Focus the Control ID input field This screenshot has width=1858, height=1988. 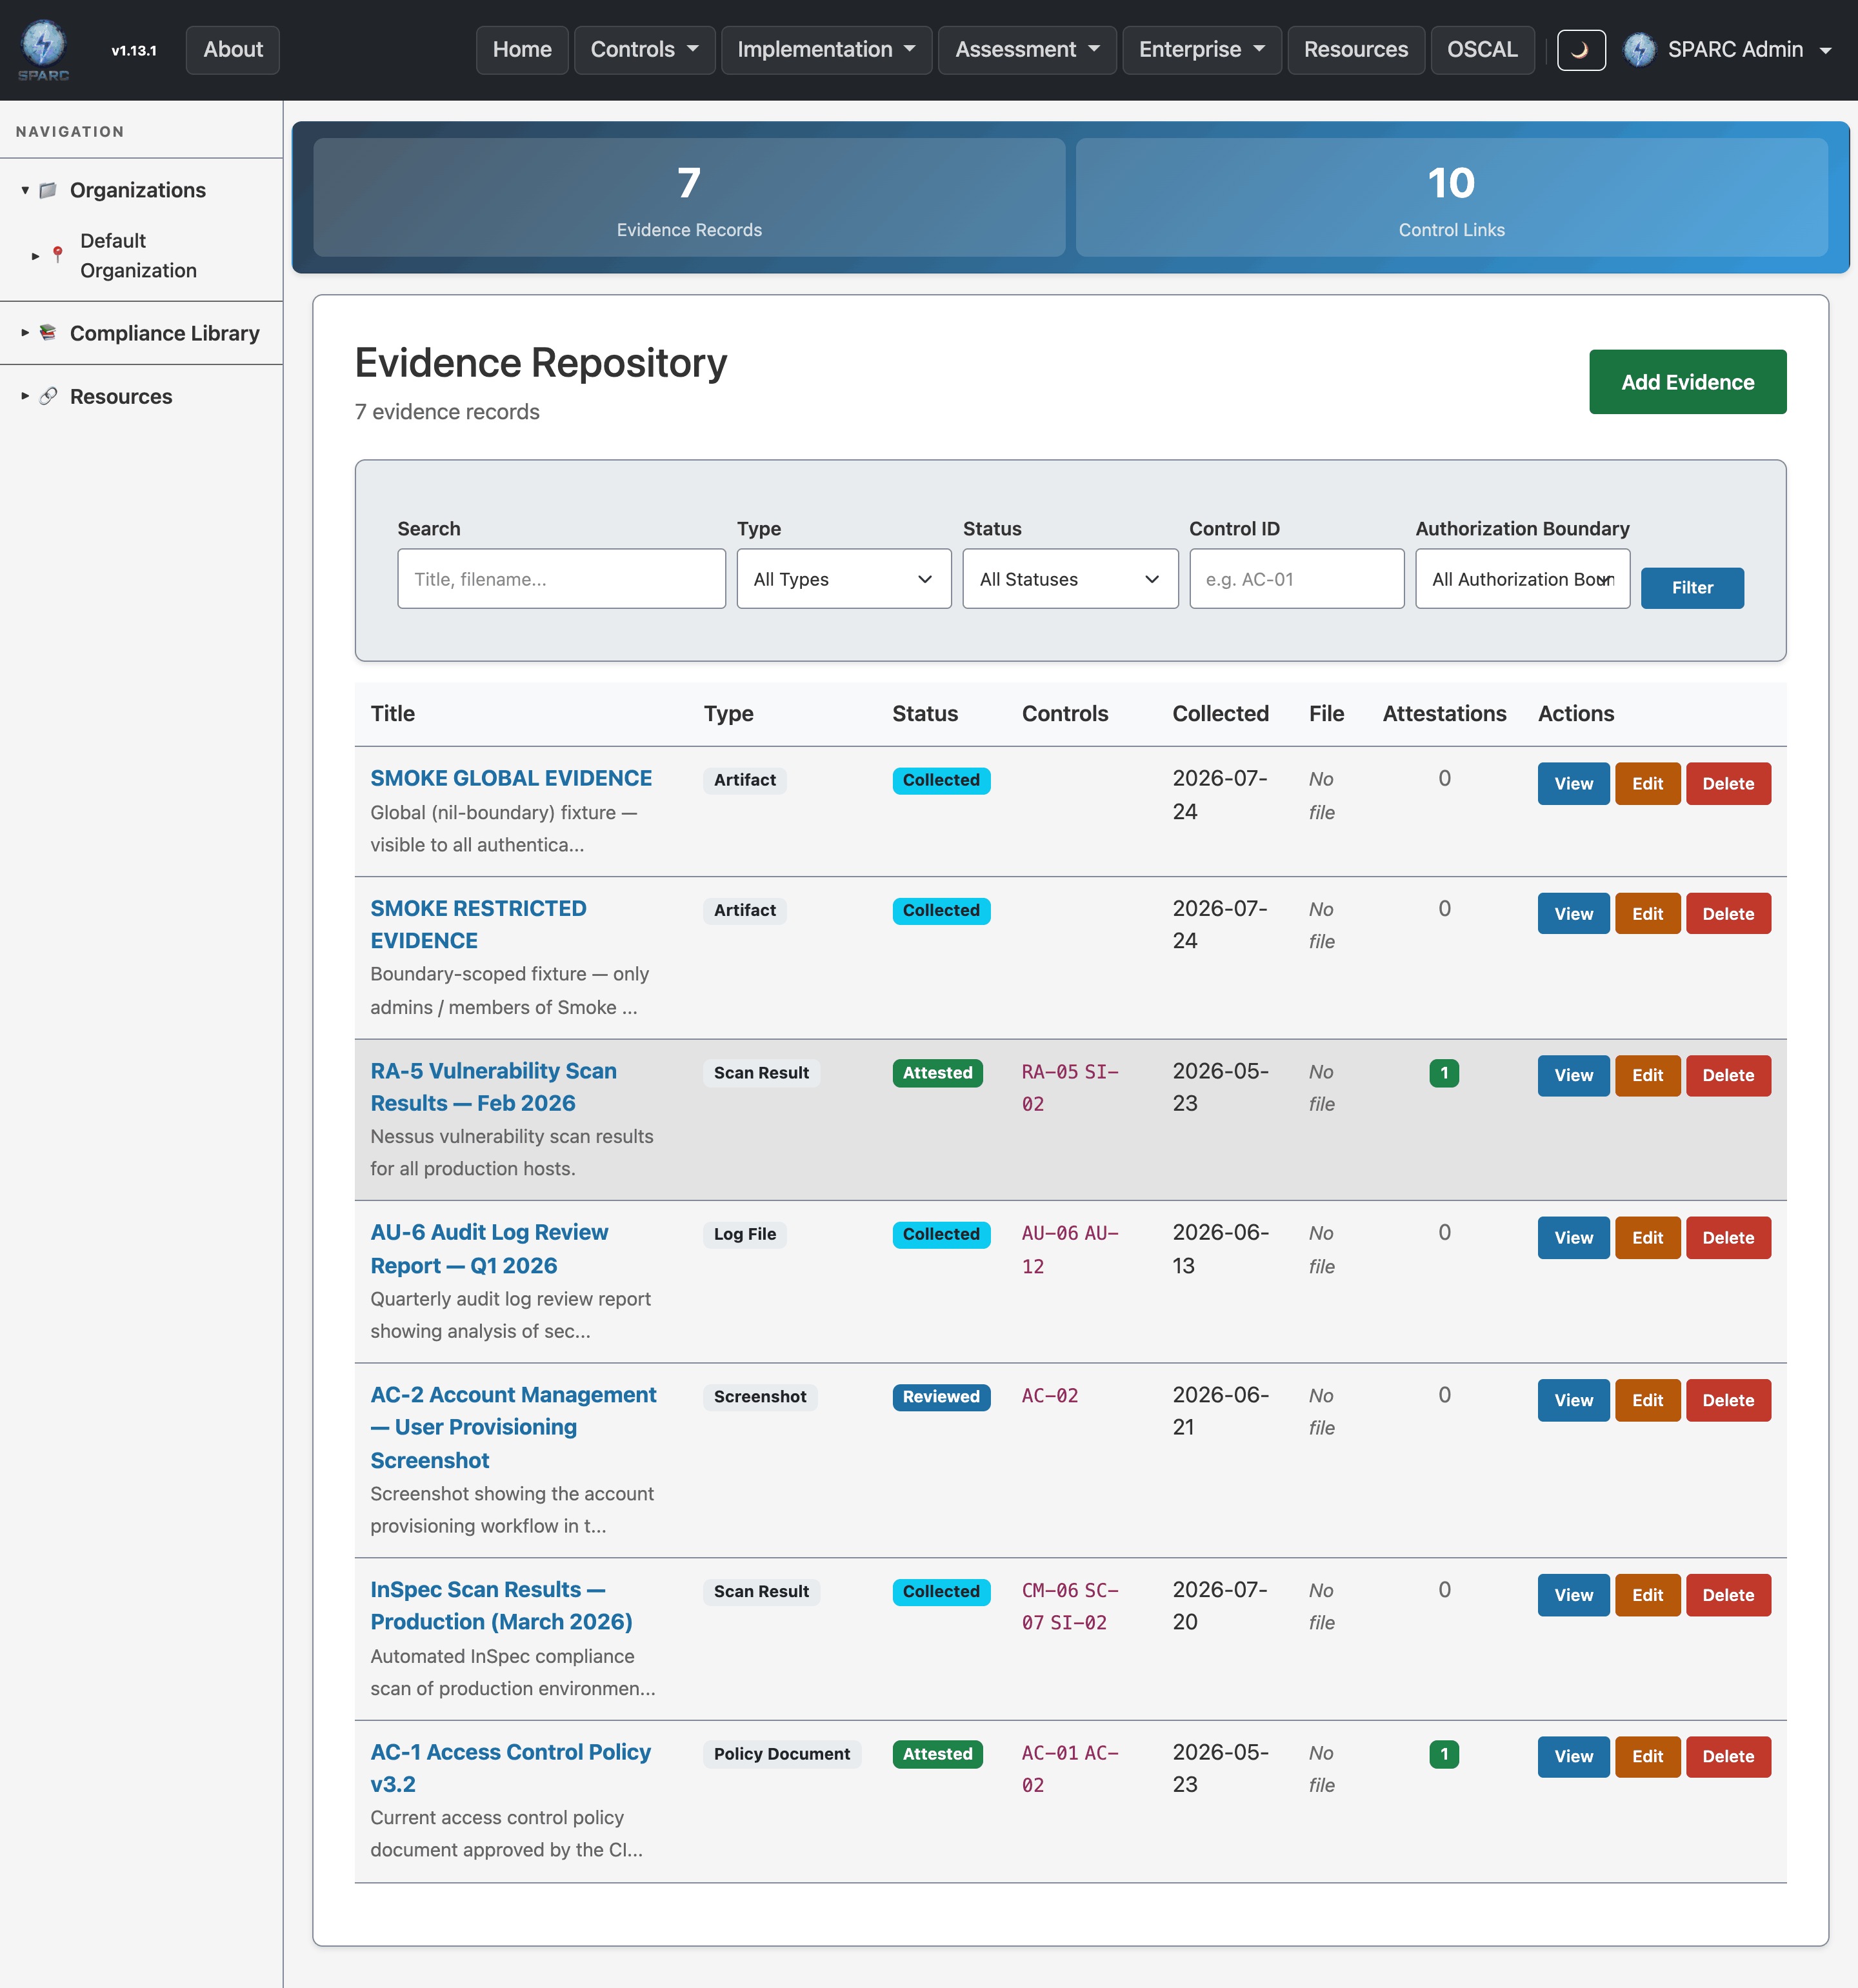pyautogui.click(x=1296, y=579)
